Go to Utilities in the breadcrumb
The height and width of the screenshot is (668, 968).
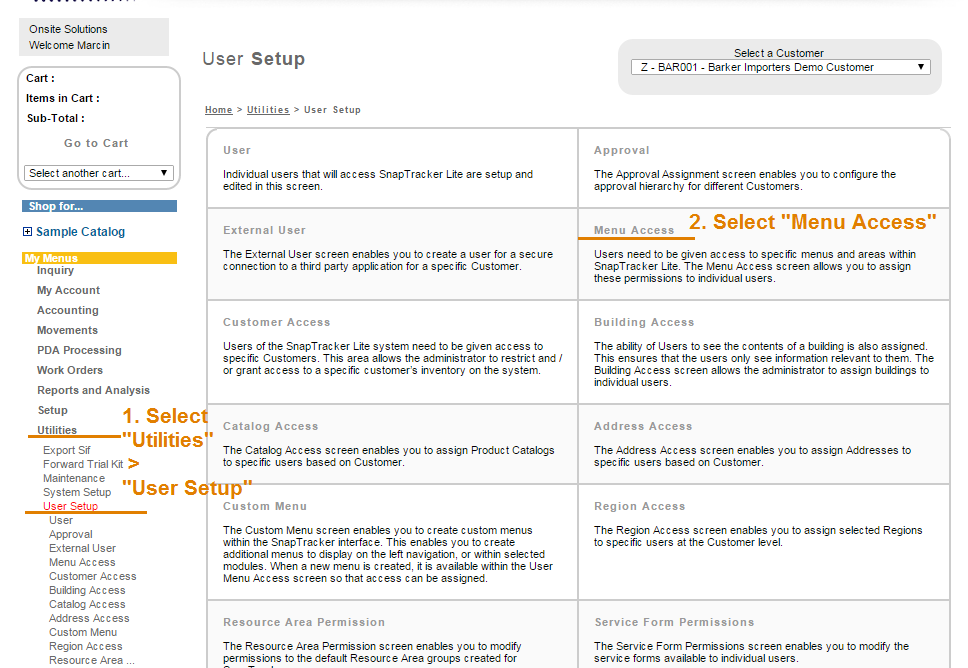[x=268, y=110]
